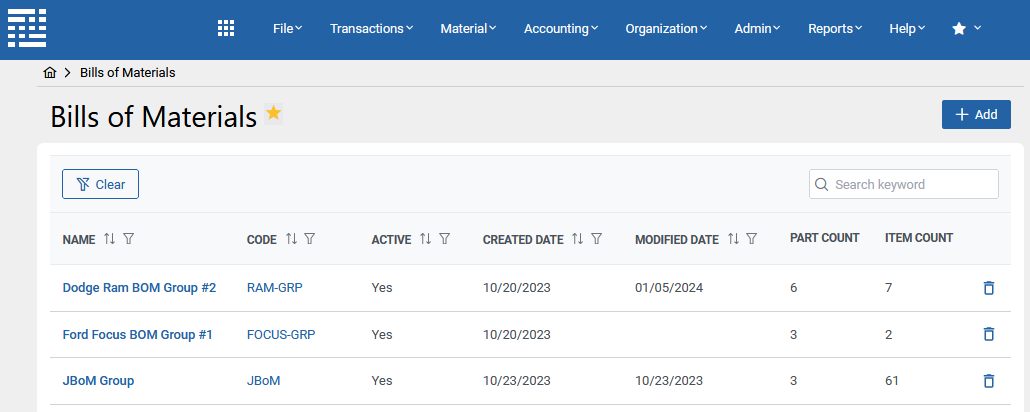Click the item count value 7

point(889,288)
